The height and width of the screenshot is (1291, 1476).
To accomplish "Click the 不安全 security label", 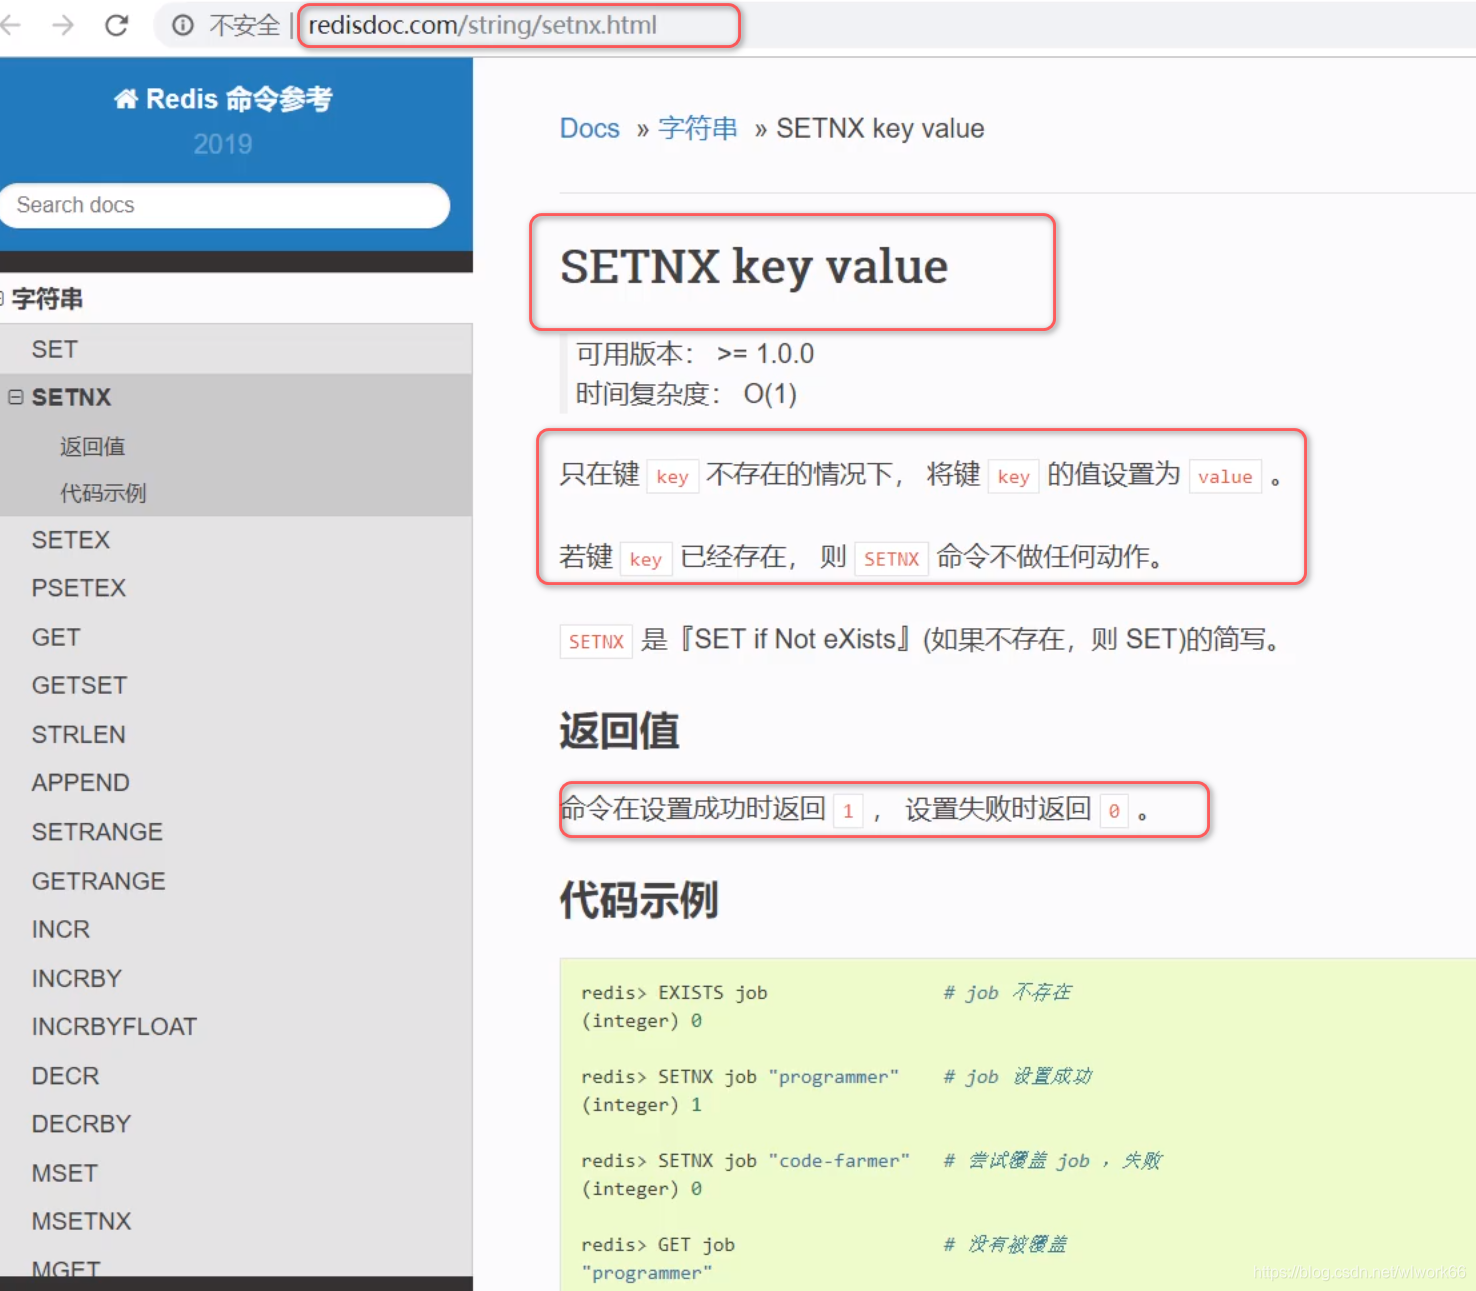I will 244,25.
